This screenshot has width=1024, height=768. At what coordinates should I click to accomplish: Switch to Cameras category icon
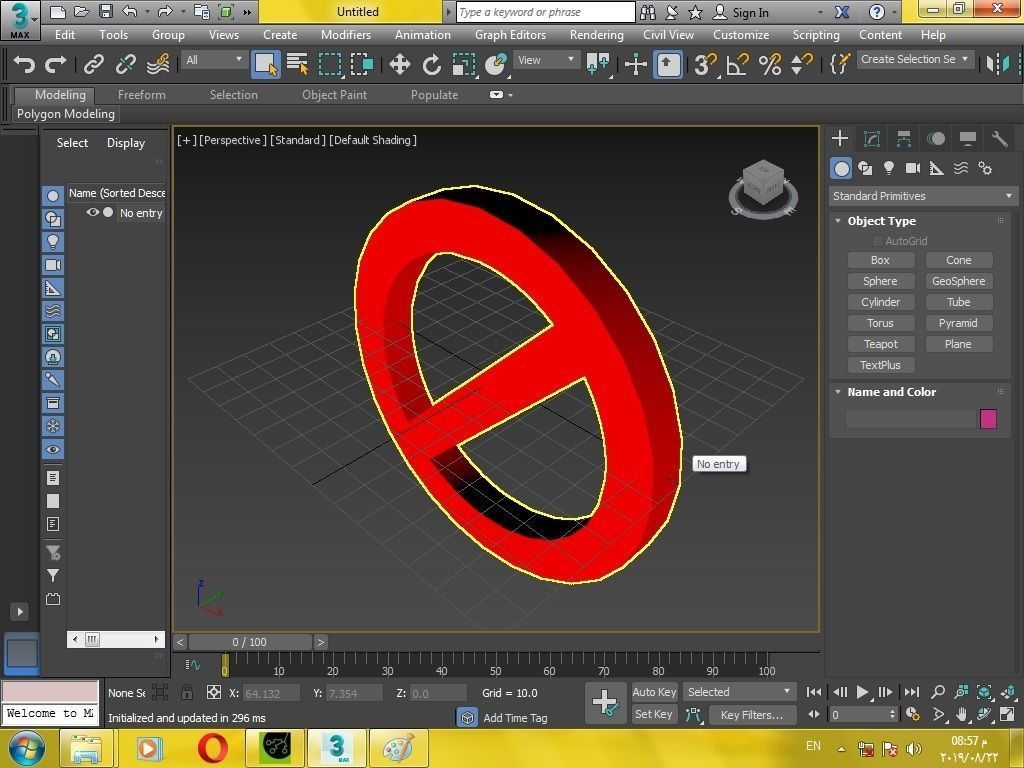(913, 168)
